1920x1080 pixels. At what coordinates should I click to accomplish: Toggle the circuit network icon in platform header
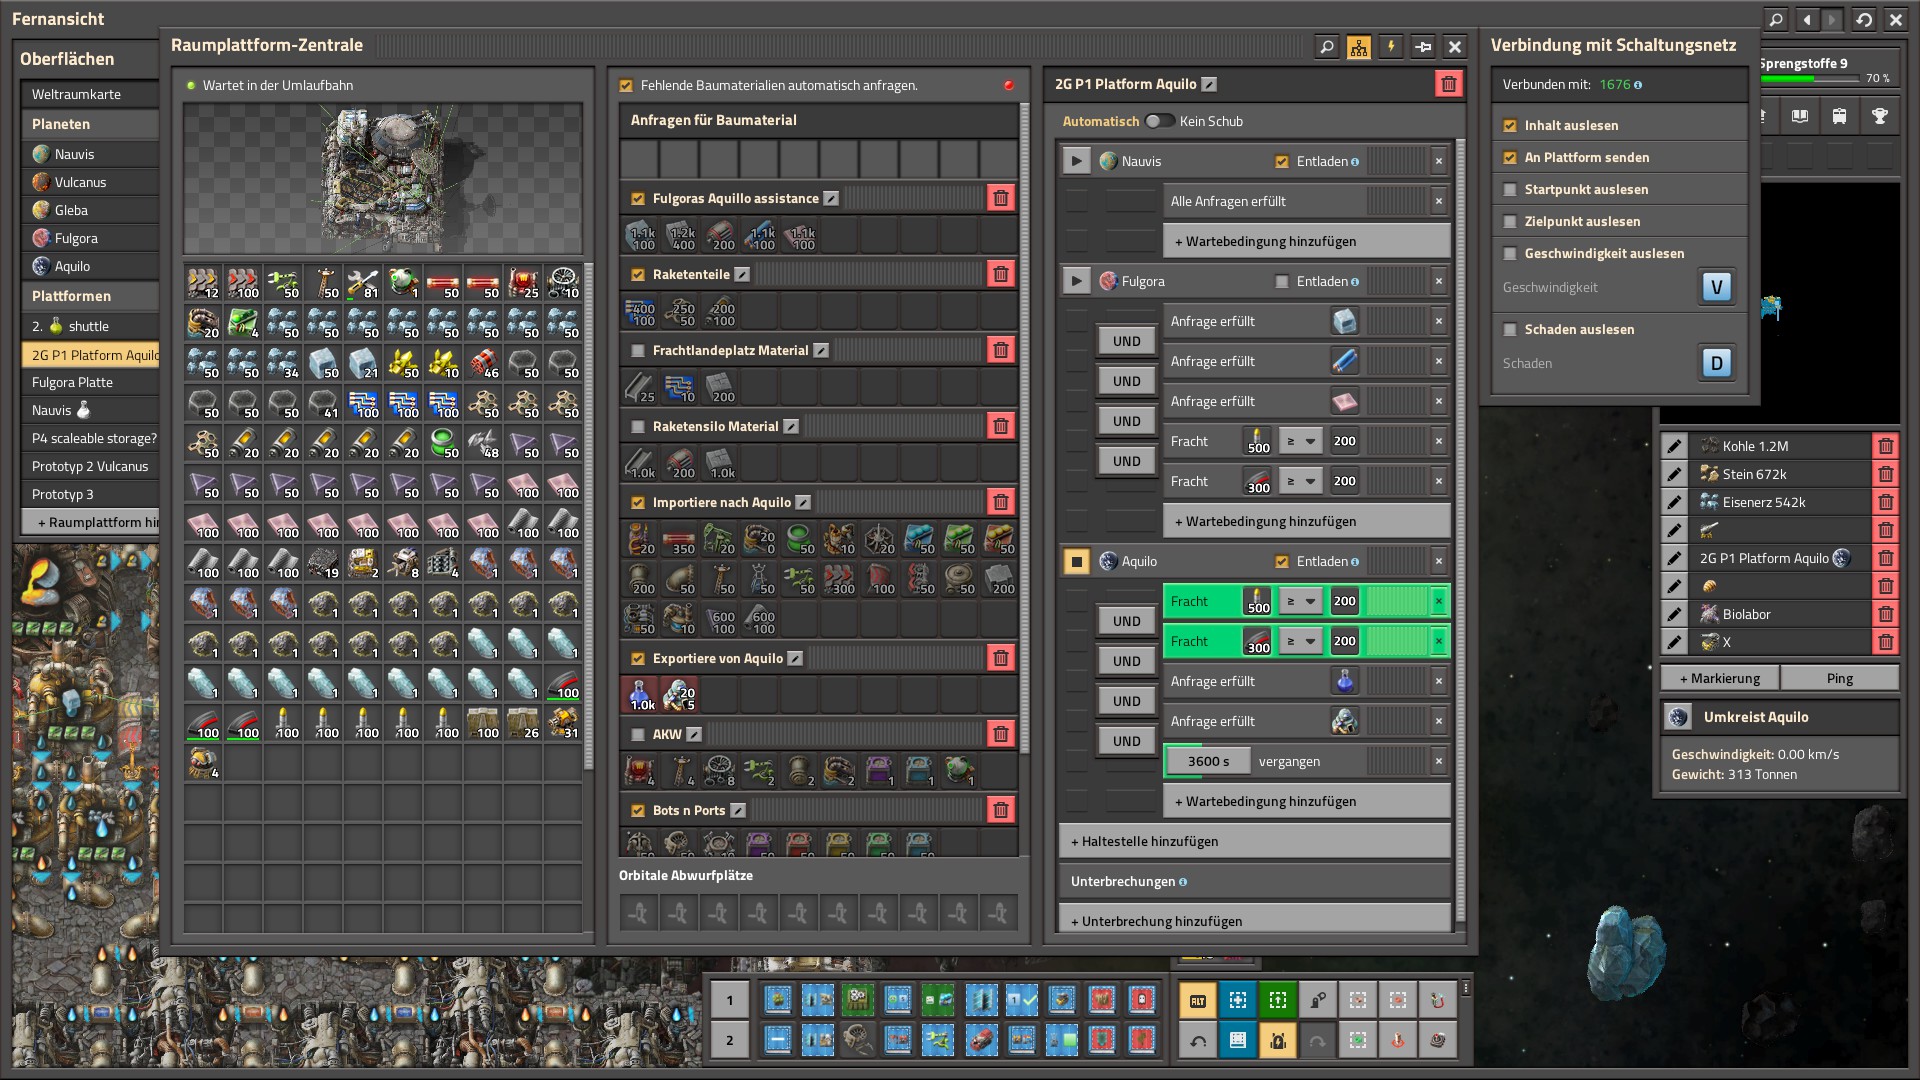click(x=1358, y=46)
